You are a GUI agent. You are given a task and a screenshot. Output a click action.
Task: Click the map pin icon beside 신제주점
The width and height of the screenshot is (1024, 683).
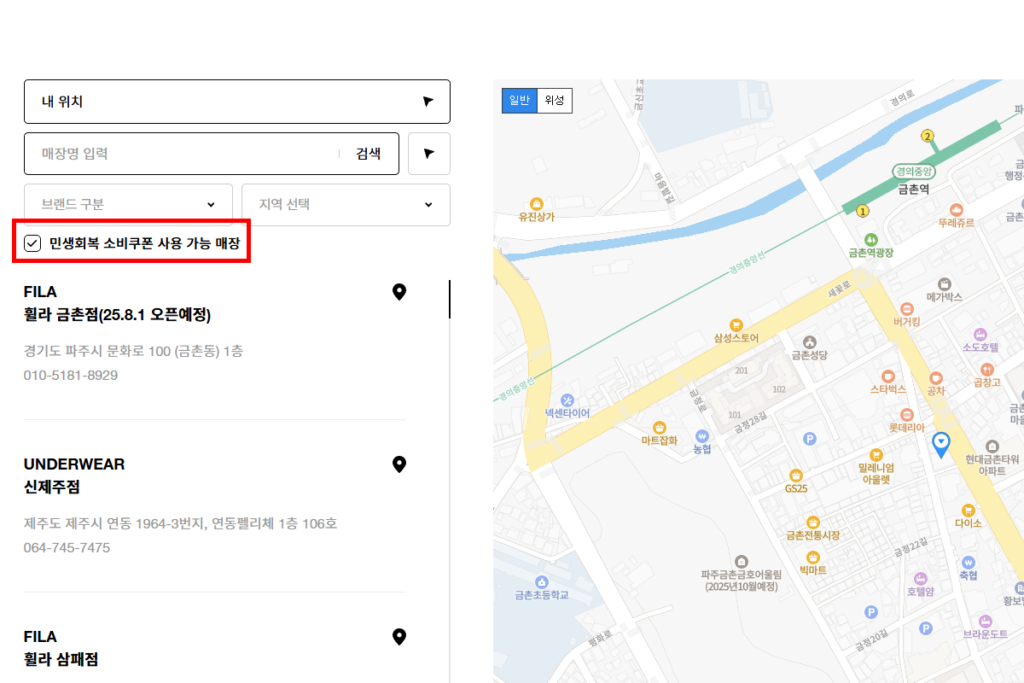399,465
